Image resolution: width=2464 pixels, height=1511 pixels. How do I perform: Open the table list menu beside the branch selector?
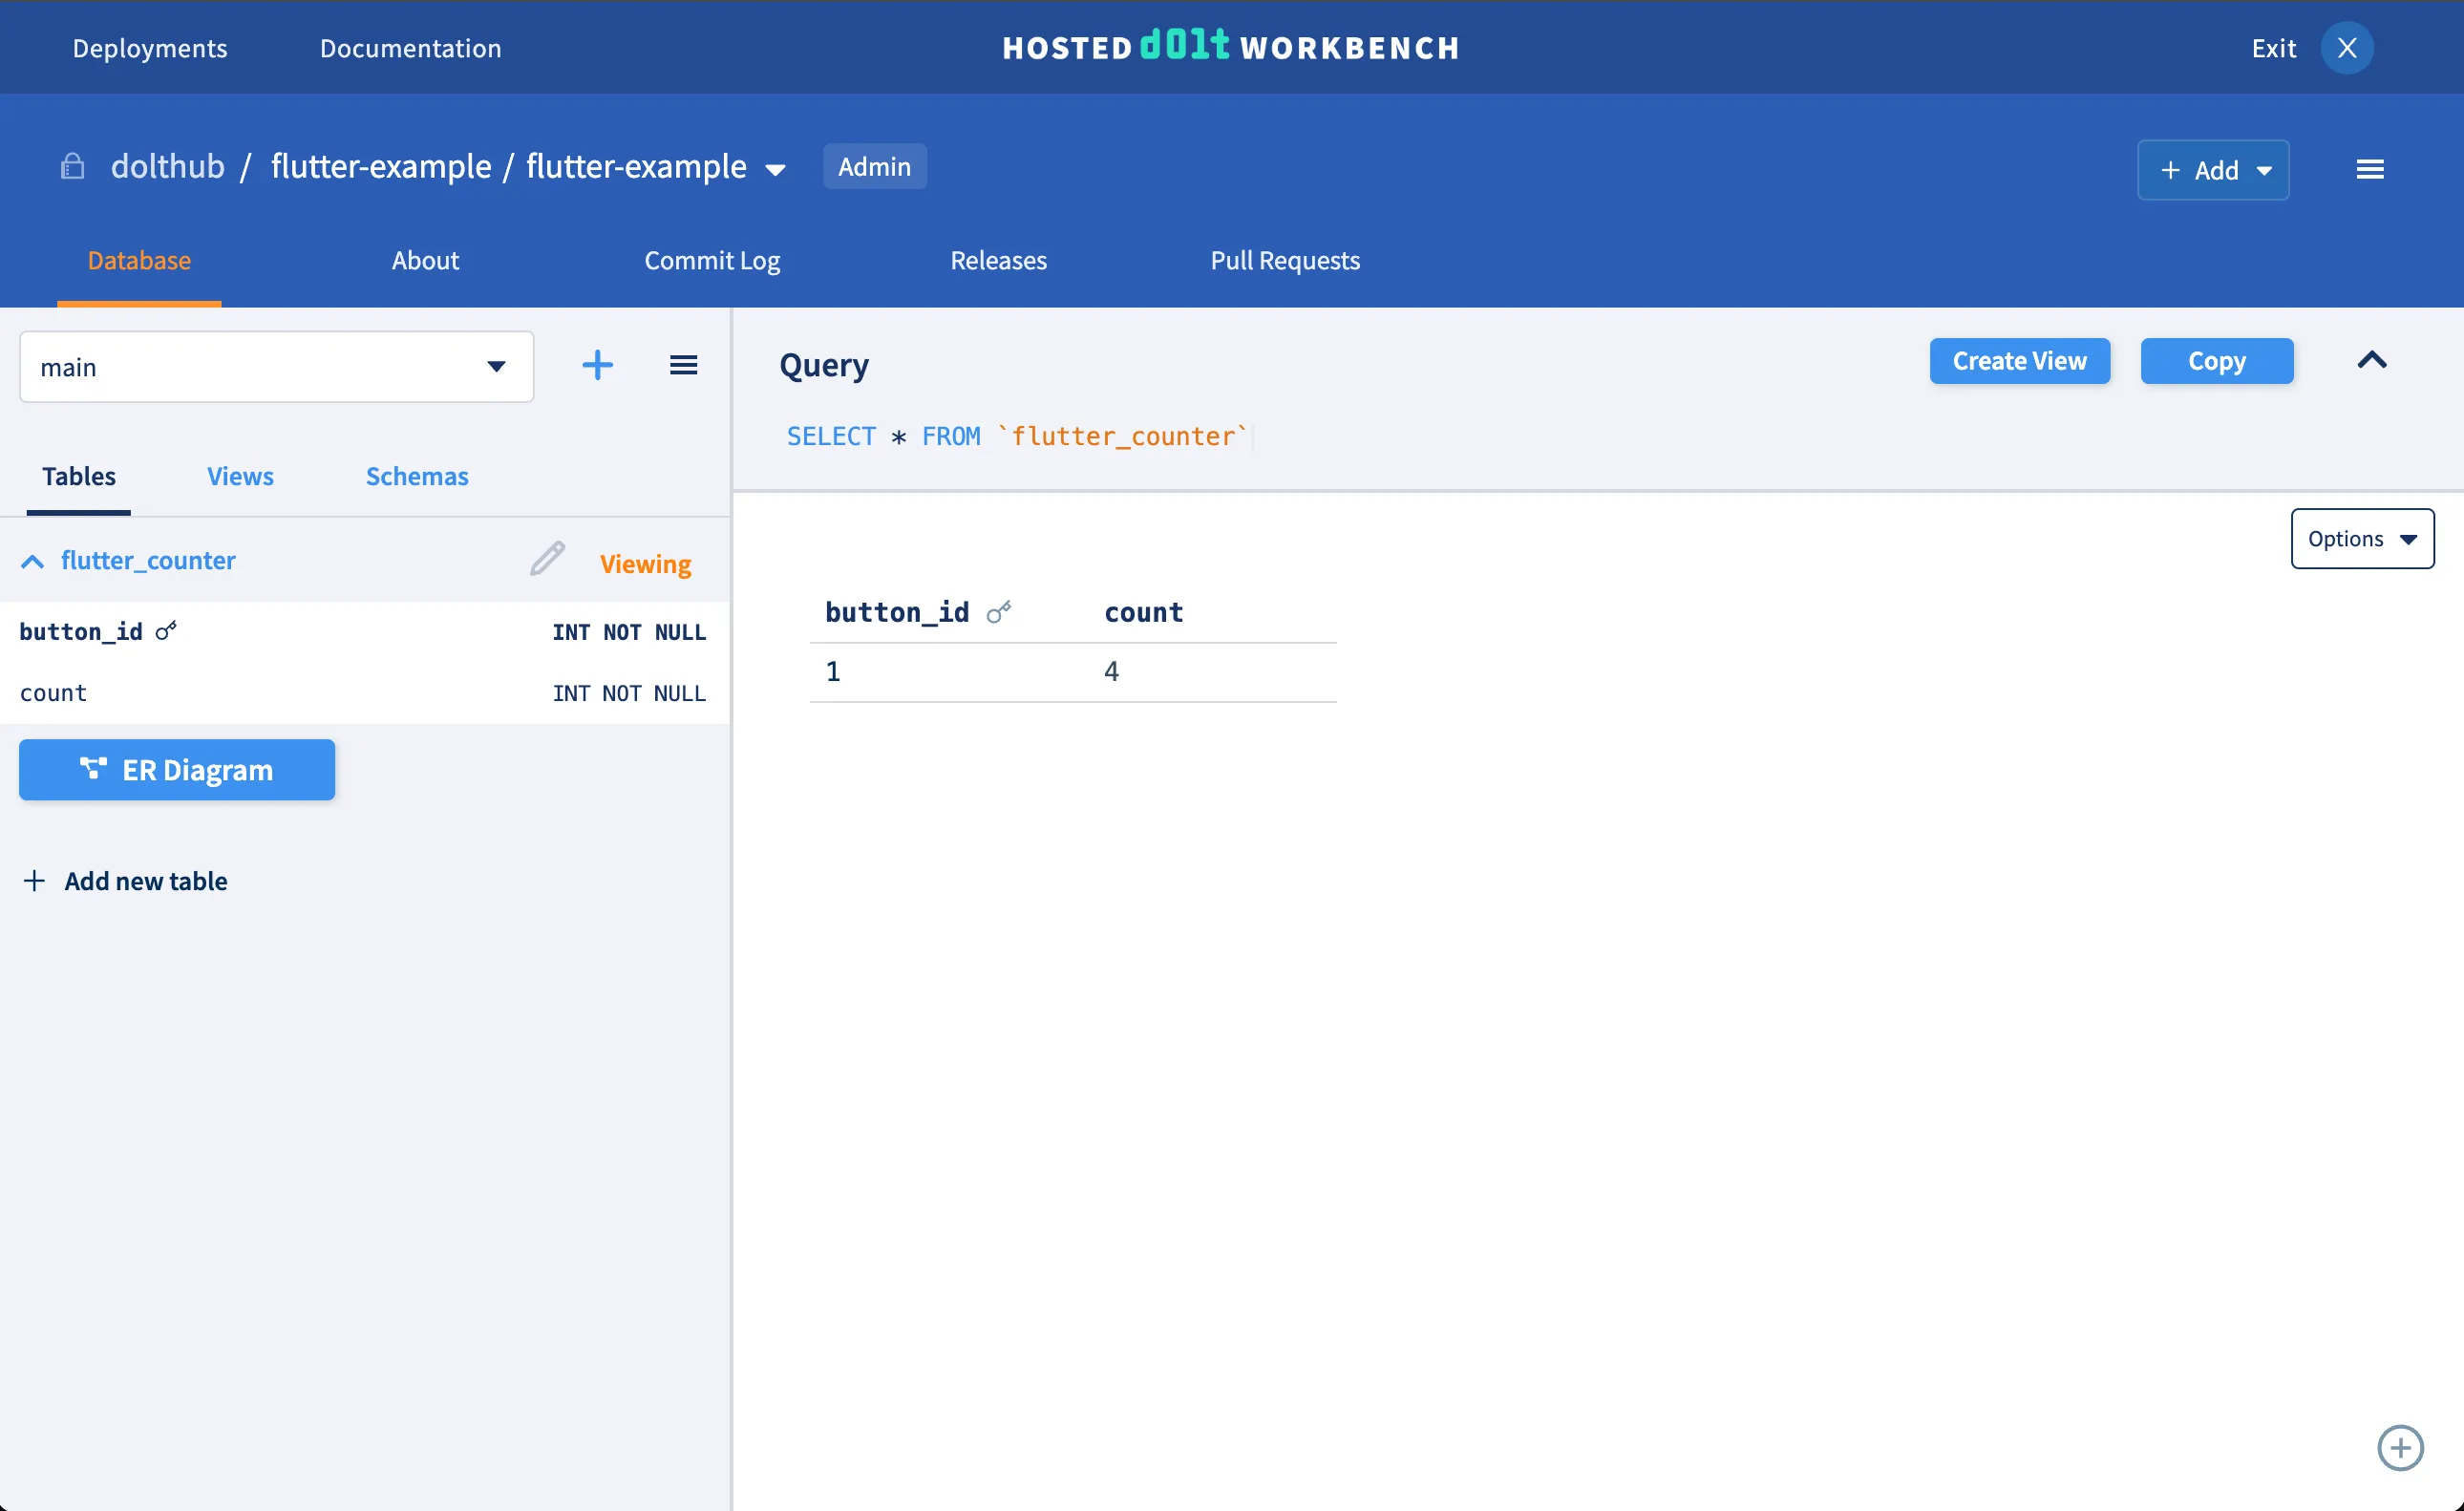pyautogui.click(x=684, y=365)
